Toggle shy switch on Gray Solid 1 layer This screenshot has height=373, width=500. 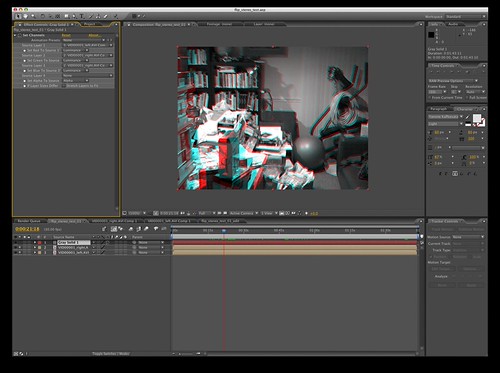click(x=94, y=243)
